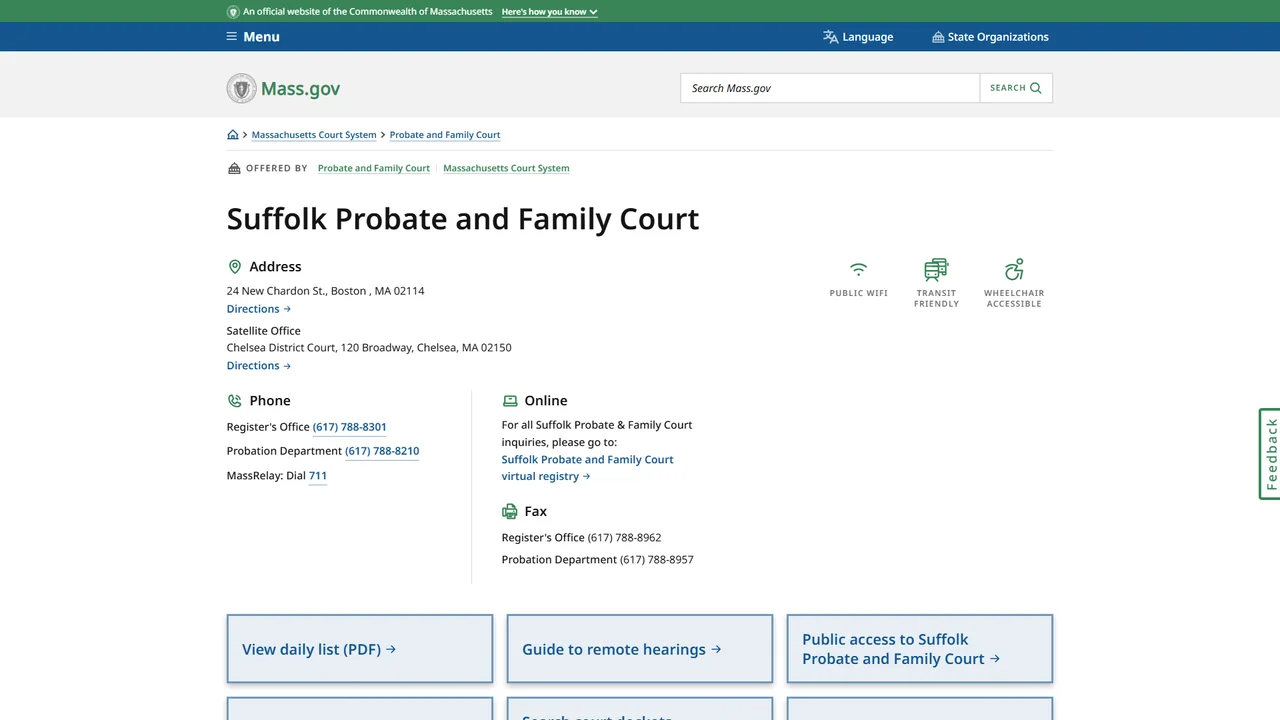The height and width of the screenshot is (720, 1280).
Task: Click the Register's Office fax number (617) 788-8962
Action: (x=625, y=538)
